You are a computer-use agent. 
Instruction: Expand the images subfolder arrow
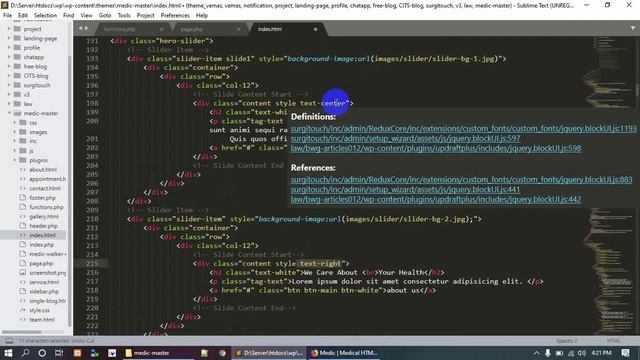pos(15,132)
